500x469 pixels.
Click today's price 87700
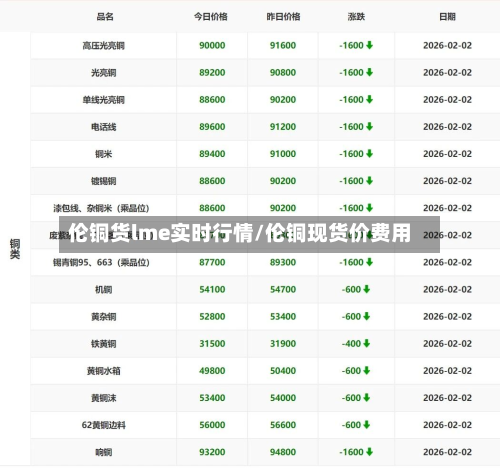(x=212, y=262)
